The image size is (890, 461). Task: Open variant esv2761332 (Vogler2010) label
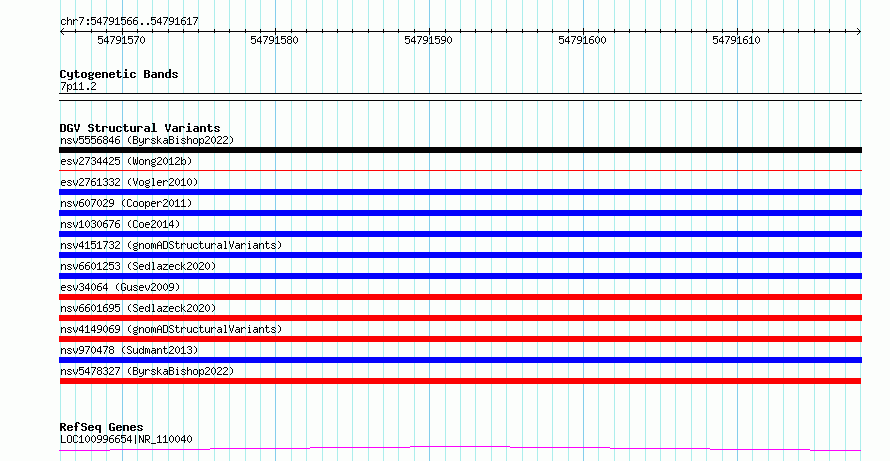click(129, 182)
